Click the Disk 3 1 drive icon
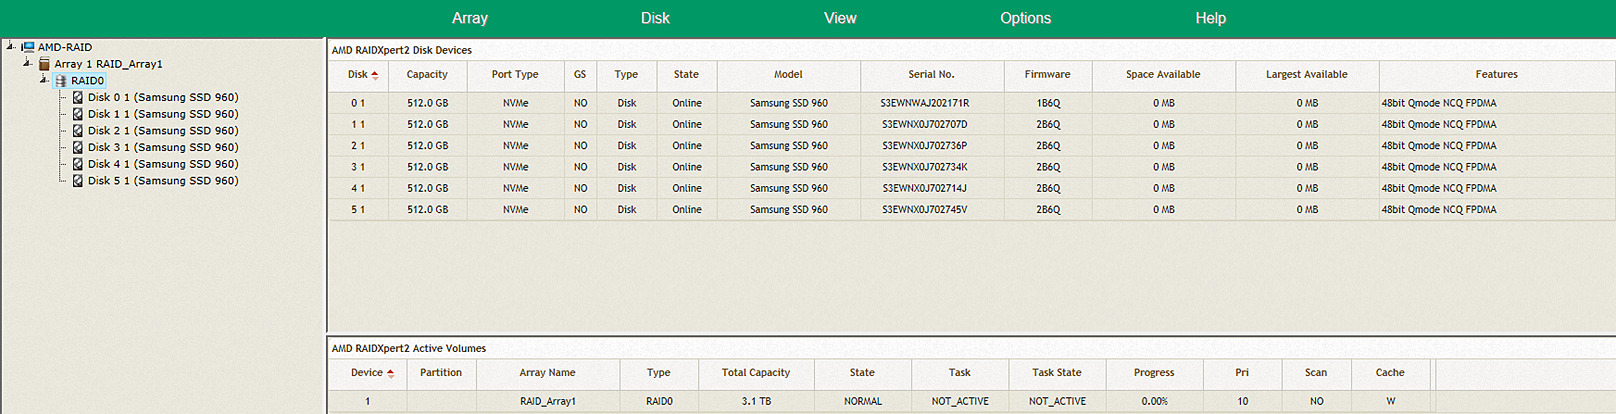Viewport: 1616px width, 414px height. 78,148
